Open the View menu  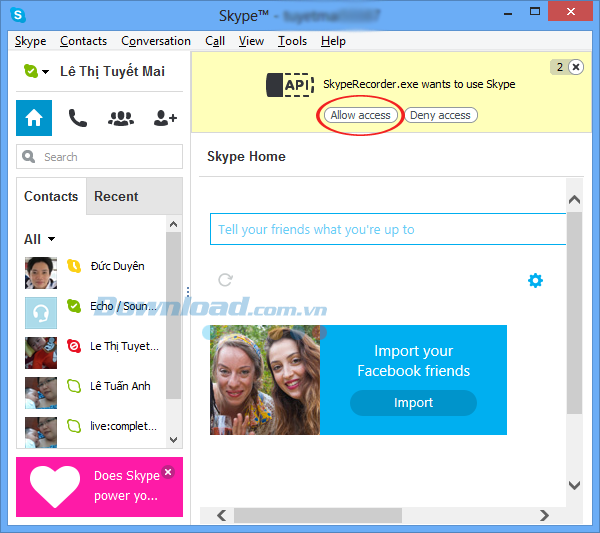(x=251, y=41)
